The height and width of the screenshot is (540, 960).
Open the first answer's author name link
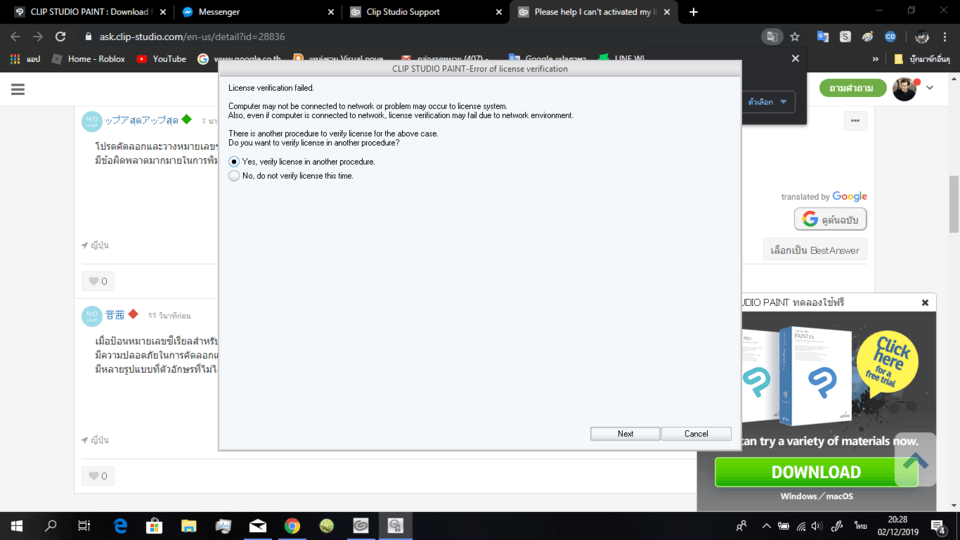(141, 120)
